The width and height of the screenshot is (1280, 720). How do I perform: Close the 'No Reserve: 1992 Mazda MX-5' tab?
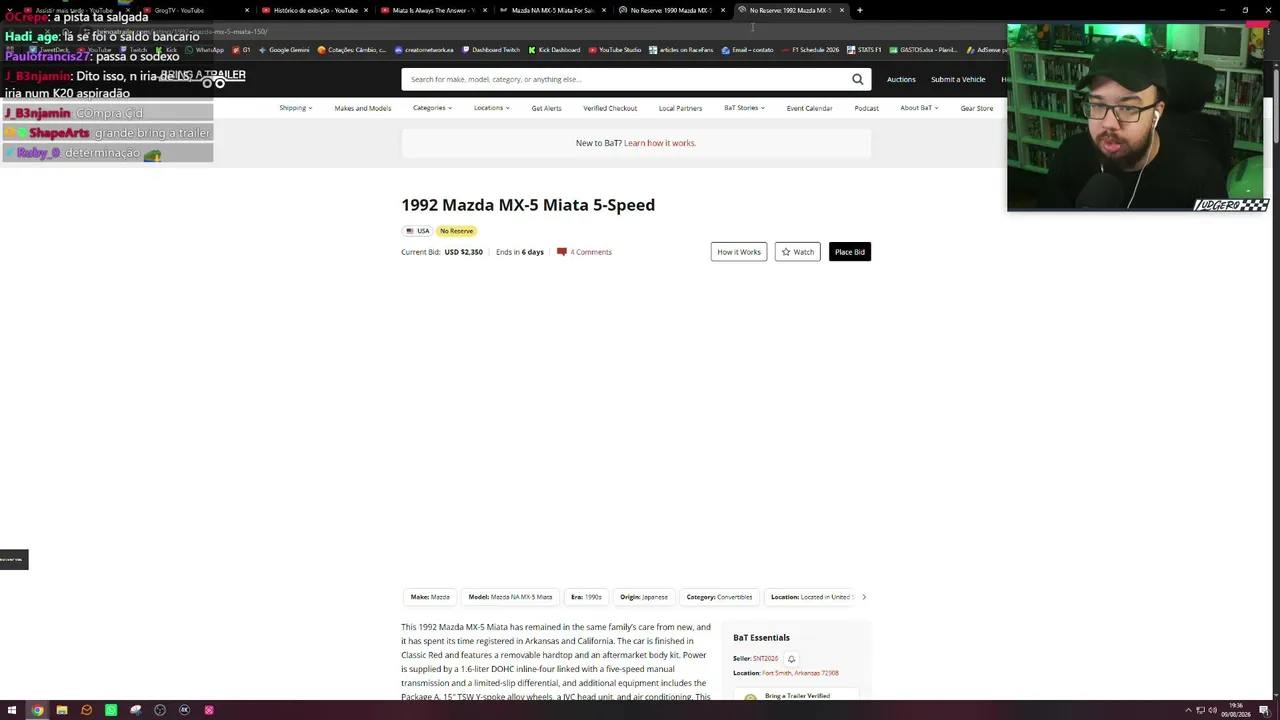(x=842, y=10)
